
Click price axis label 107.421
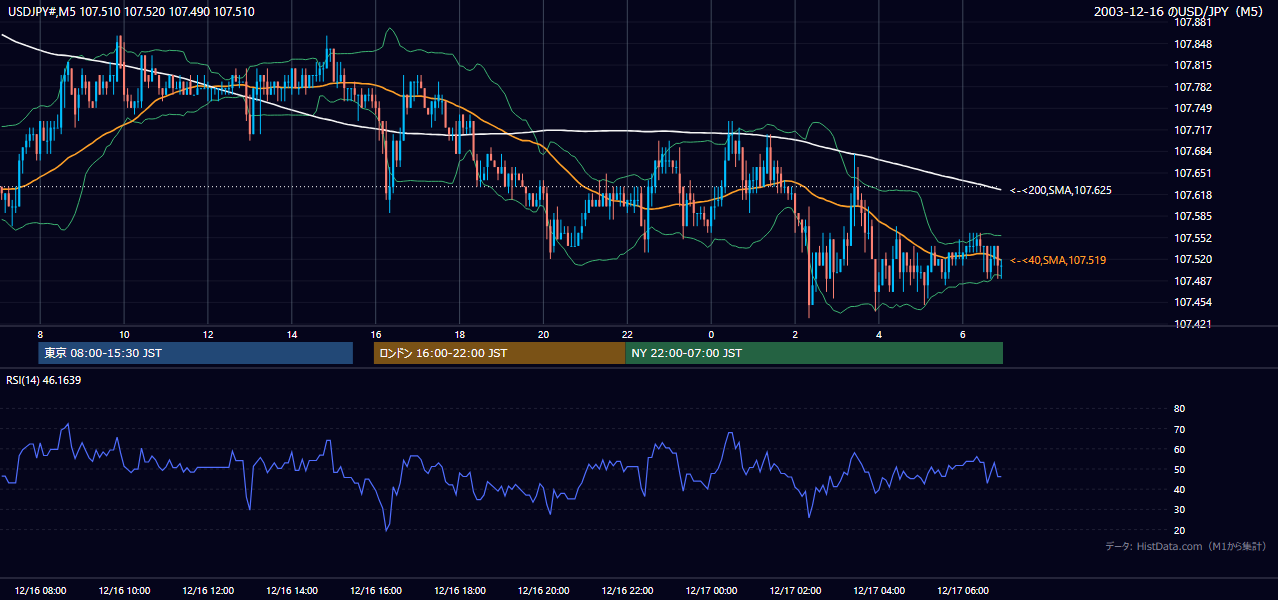[x=1193, y=324]
